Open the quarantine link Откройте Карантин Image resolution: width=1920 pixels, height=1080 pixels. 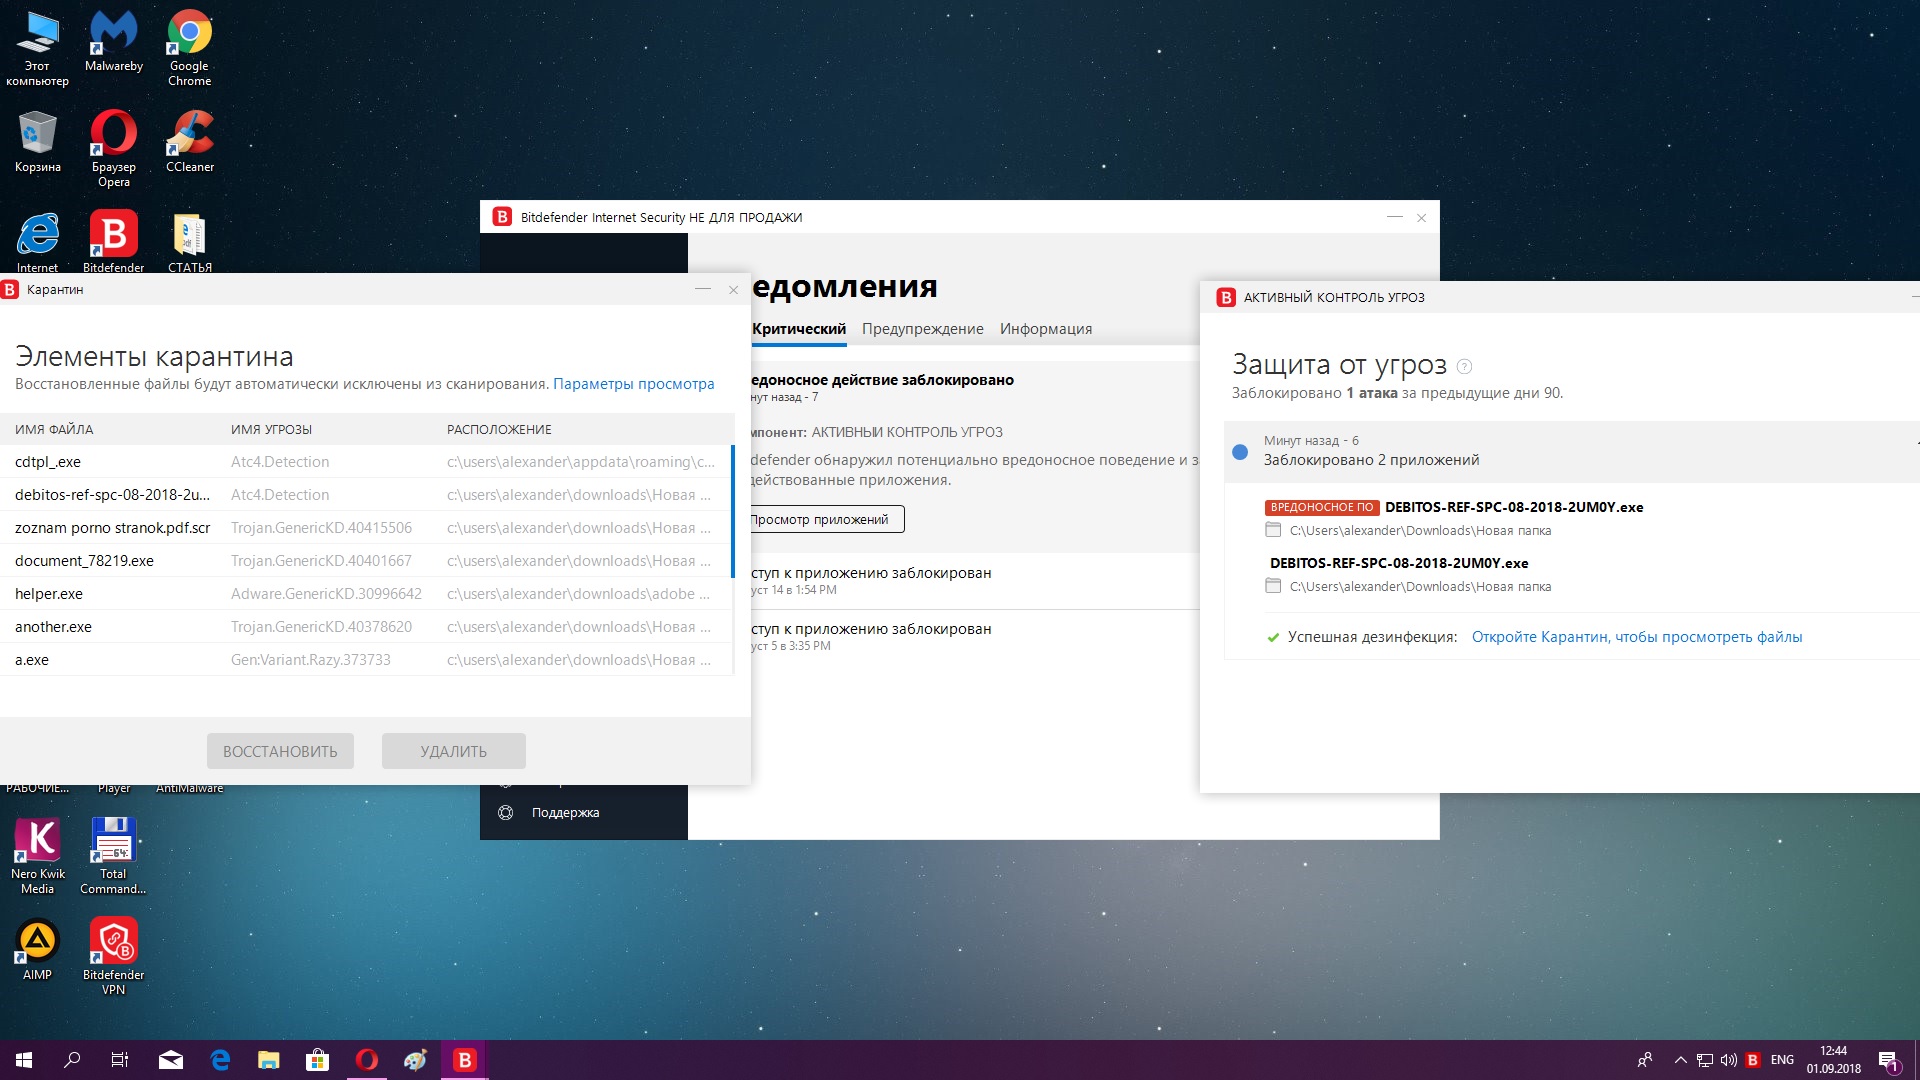coord(1636,637)
